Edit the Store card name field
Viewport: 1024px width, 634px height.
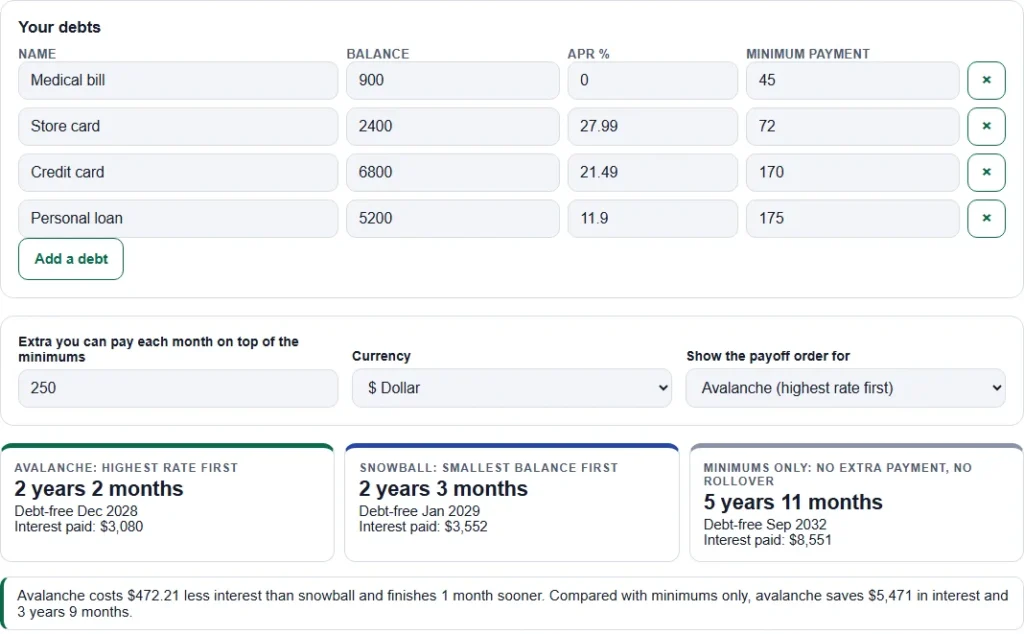[178, 126]
